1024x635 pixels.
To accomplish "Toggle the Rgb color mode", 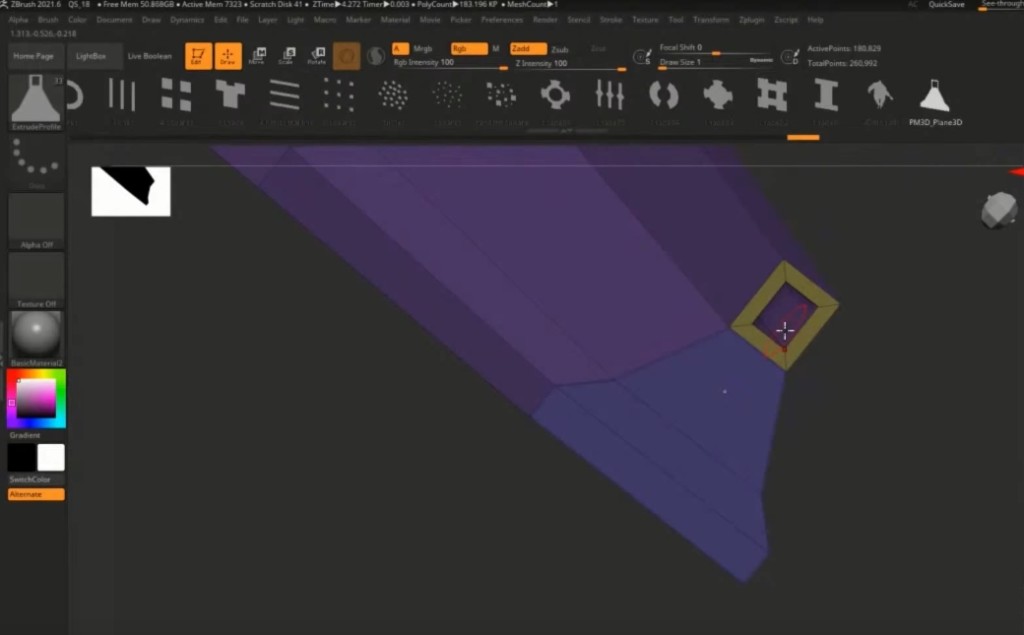I will coord(468,49).
